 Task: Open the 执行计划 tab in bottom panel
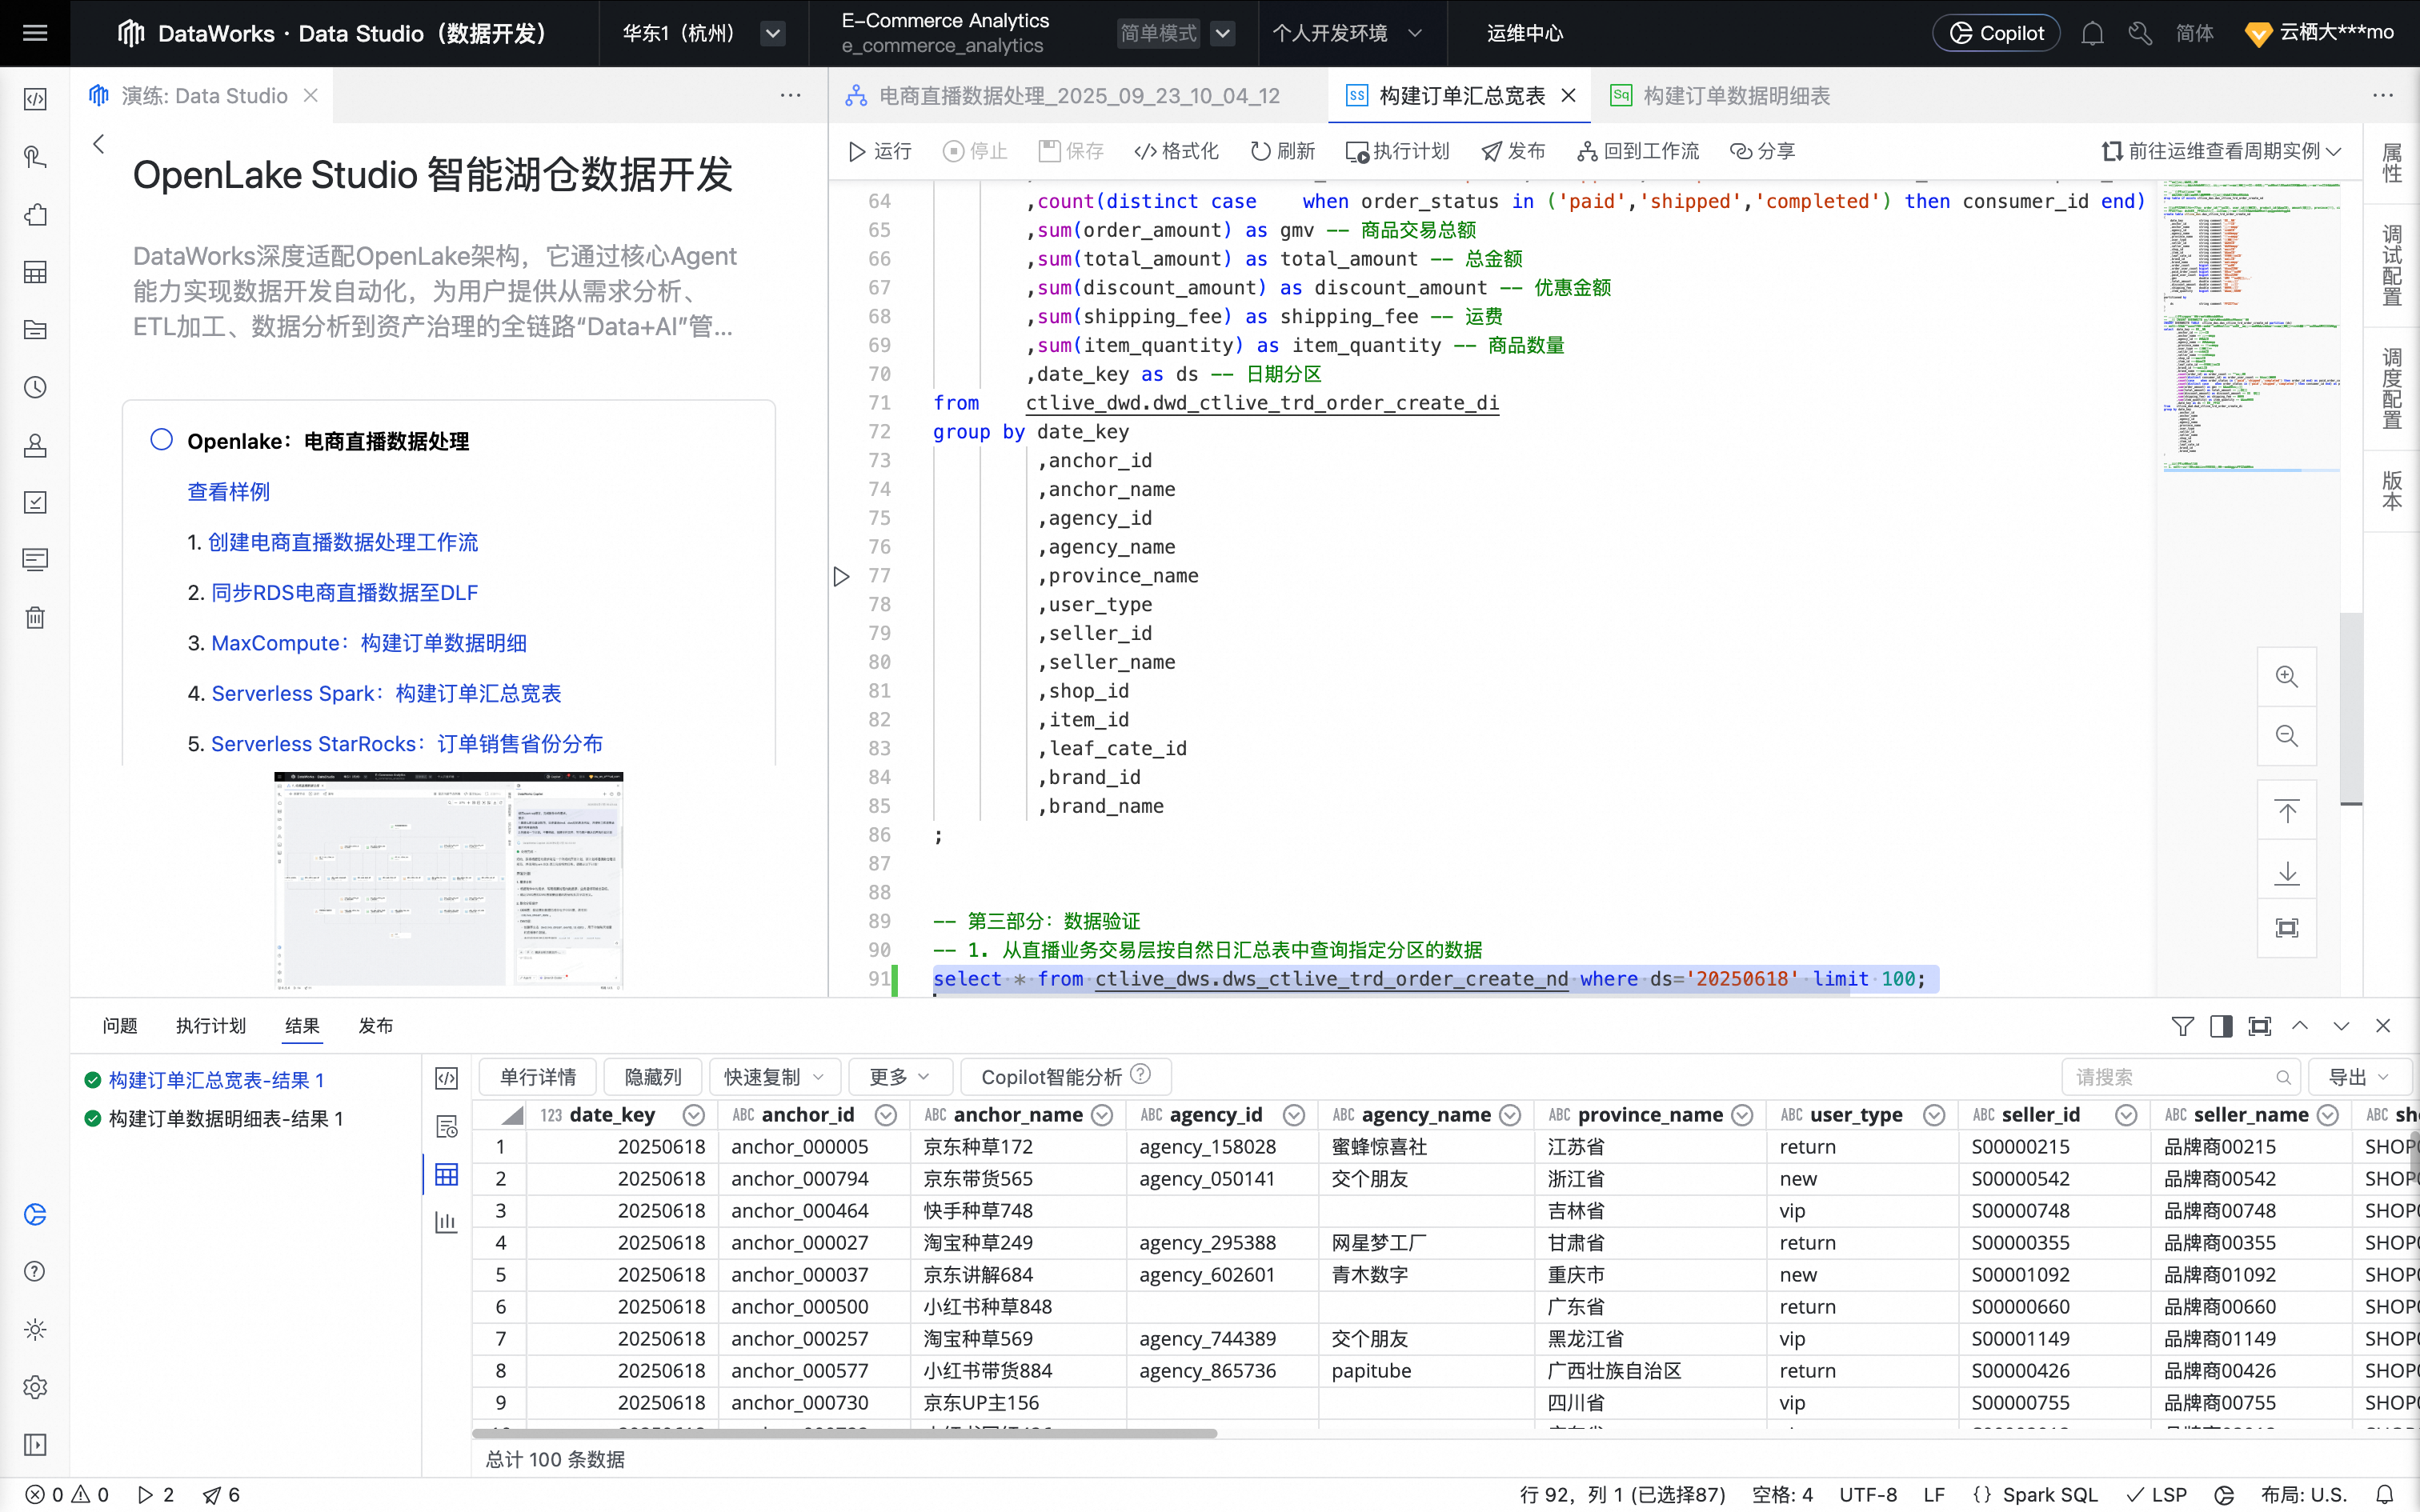(x=210, y=1026)
